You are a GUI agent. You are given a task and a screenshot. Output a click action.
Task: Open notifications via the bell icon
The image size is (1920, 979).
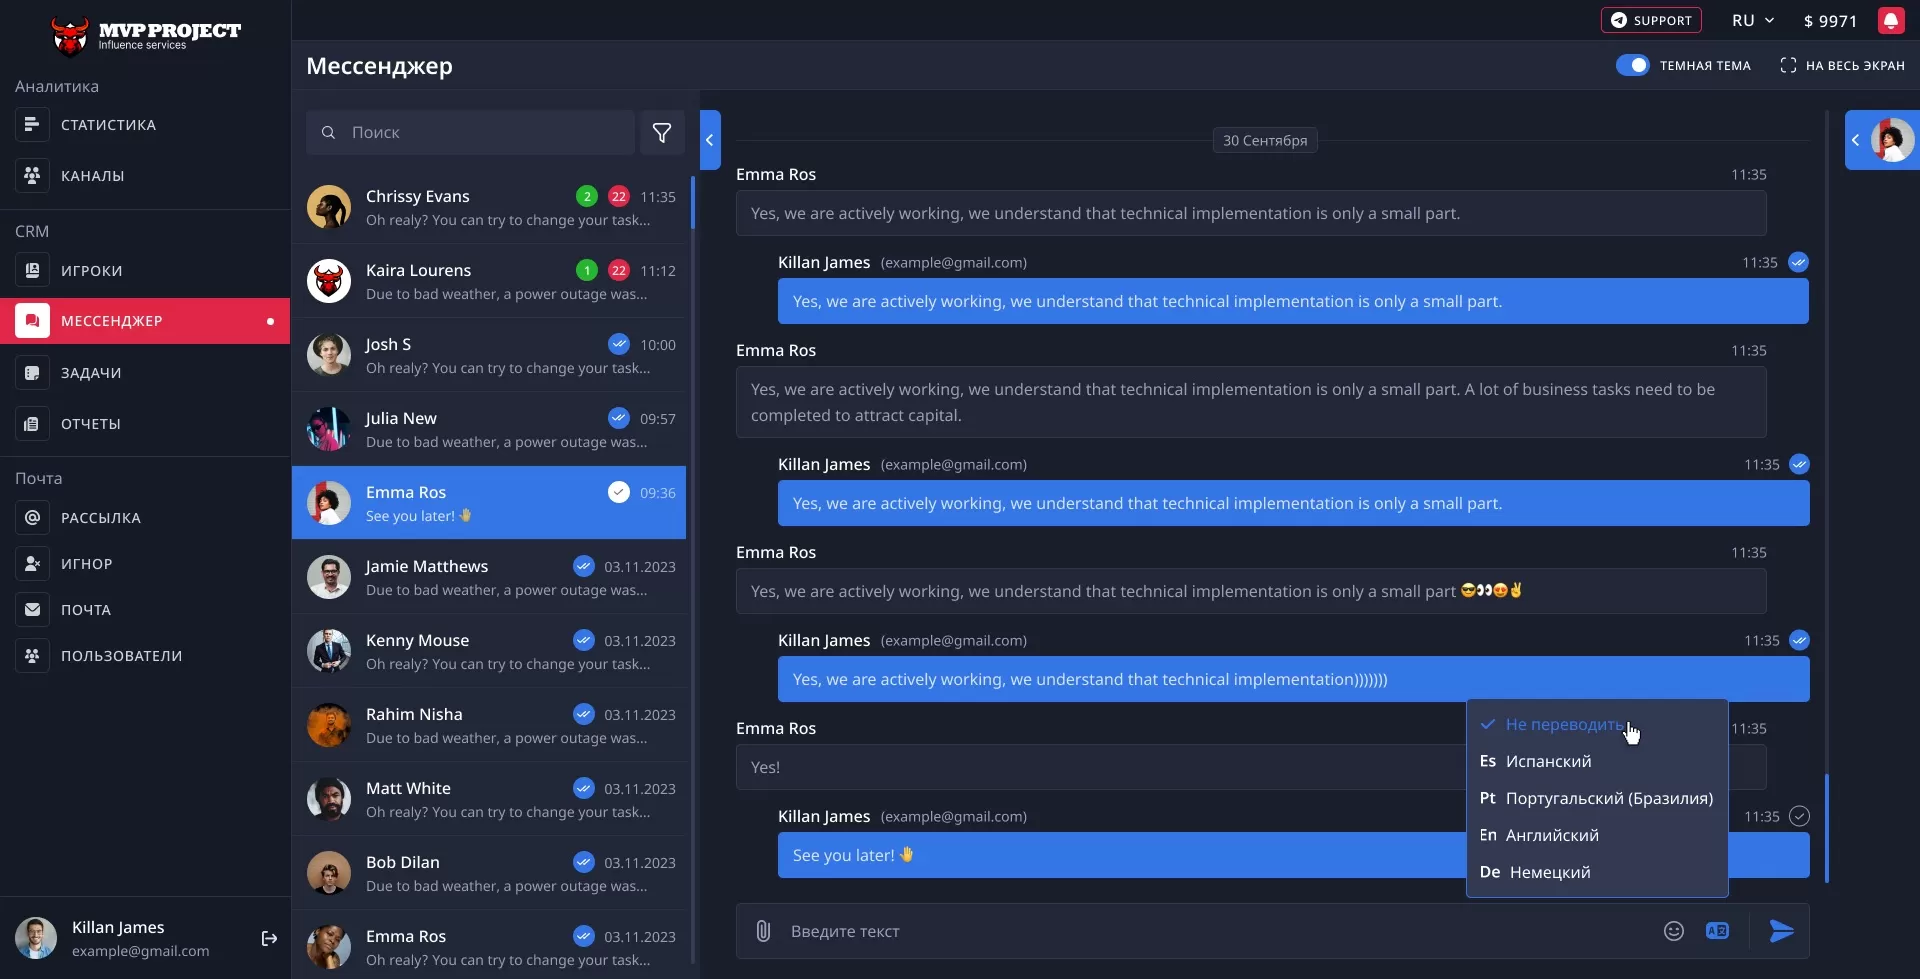click(x=1890, y=21)
